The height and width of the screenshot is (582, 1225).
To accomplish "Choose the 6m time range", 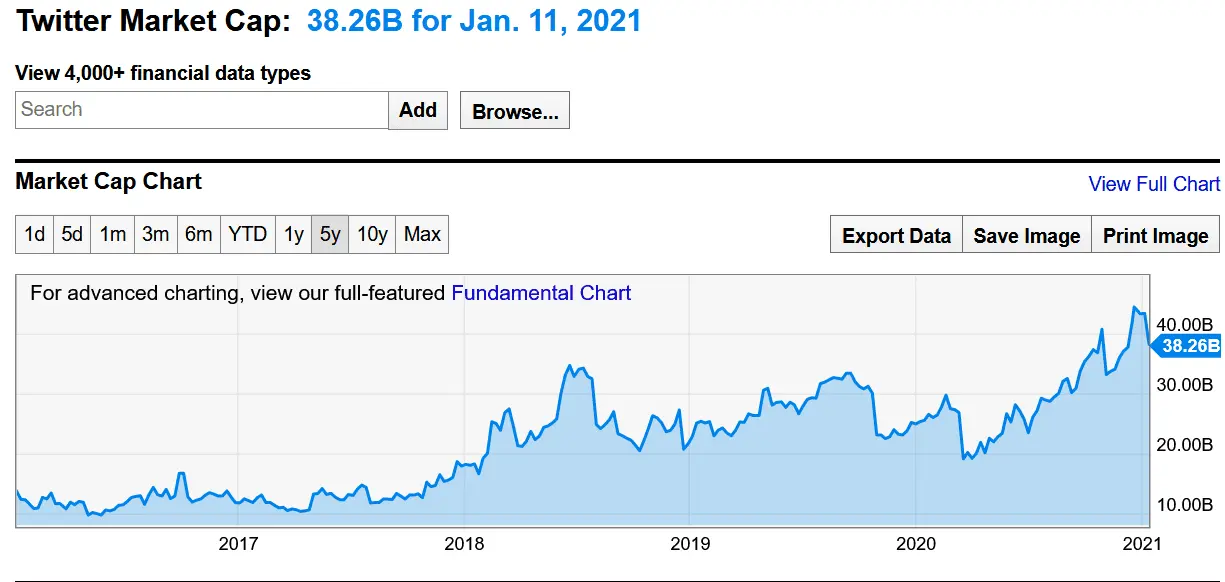I will pyautogui.click(x=198, y=234).
